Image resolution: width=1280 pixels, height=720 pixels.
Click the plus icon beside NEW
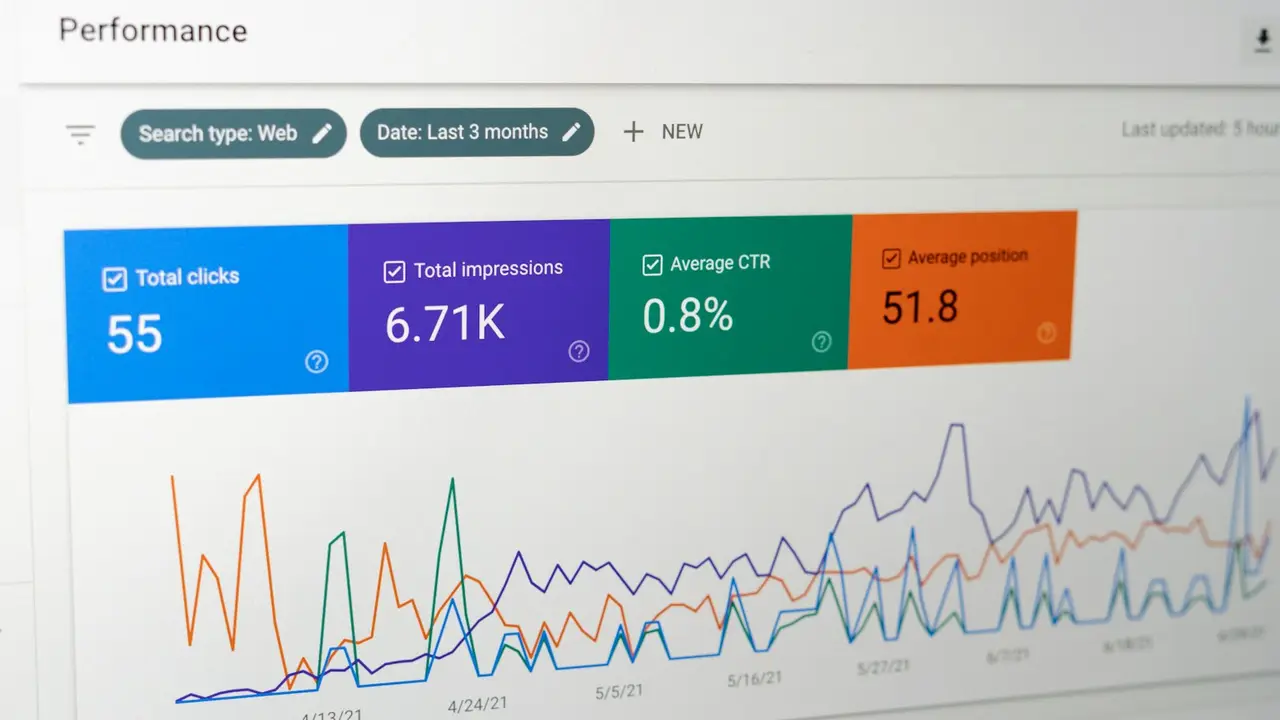633,131
